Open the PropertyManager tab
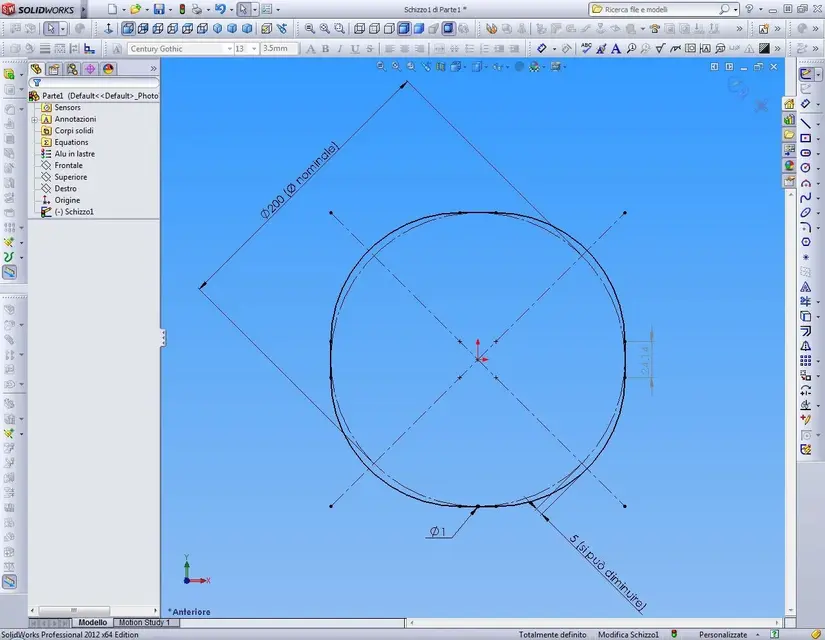The height and width of the screenshot is (640, 825). 54,69
